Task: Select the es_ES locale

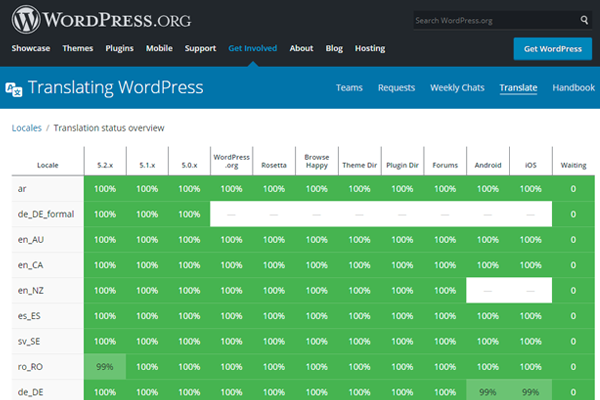Action: click(29, 316)
